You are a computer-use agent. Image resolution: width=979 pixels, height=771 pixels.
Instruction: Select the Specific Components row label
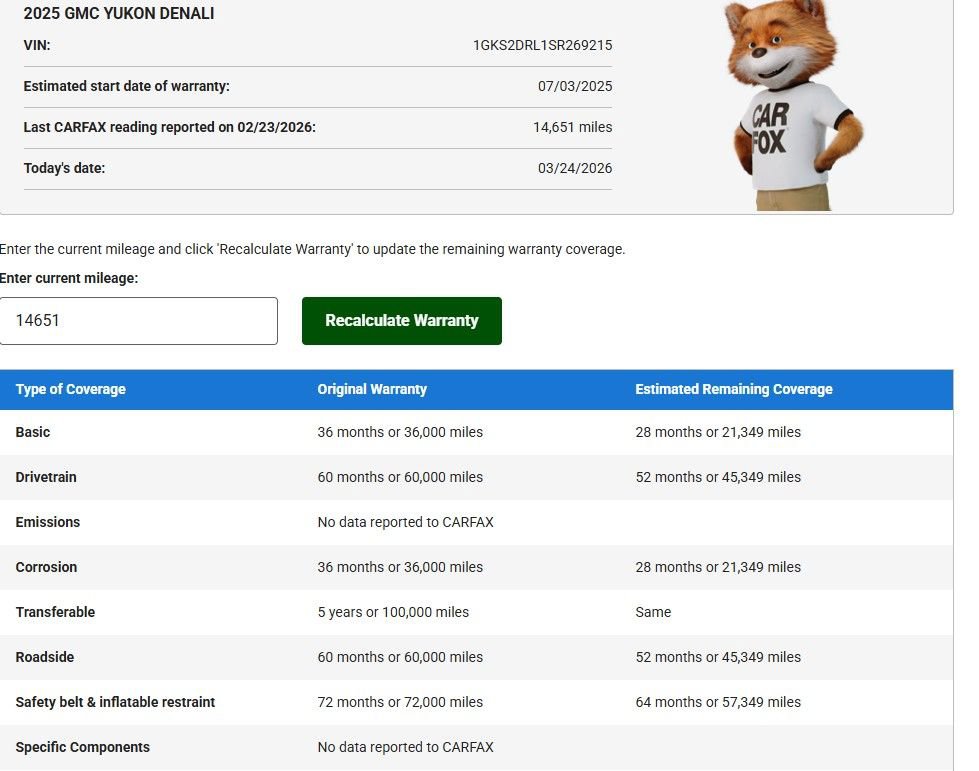pyautogui.click(x=83, y=747)
